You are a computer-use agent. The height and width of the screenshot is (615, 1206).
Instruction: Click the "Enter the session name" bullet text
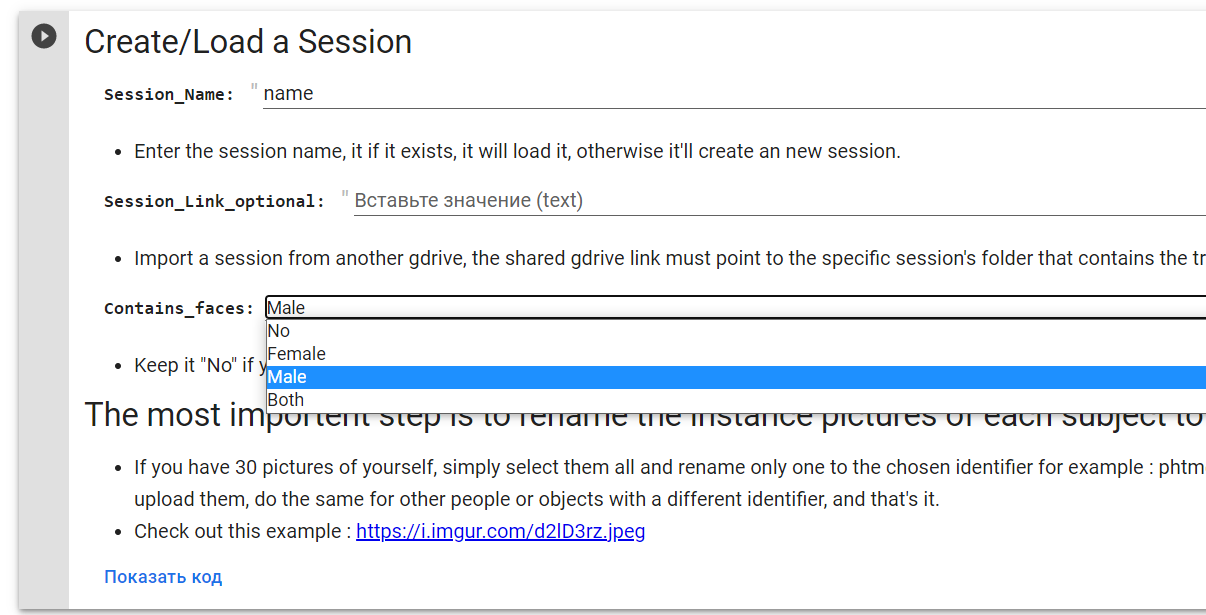(x=517, y=152)
